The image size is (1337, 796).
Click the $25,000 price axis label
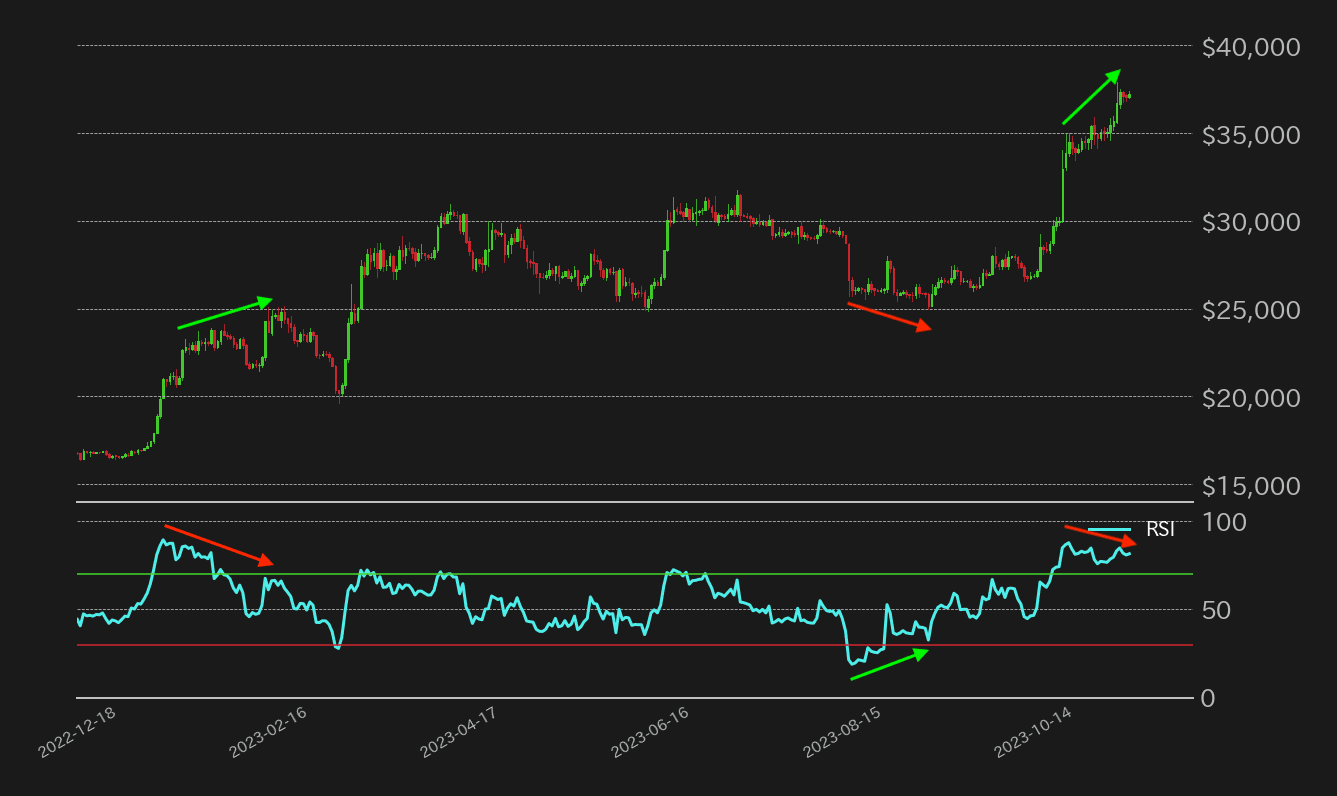tap(1250, 310)
